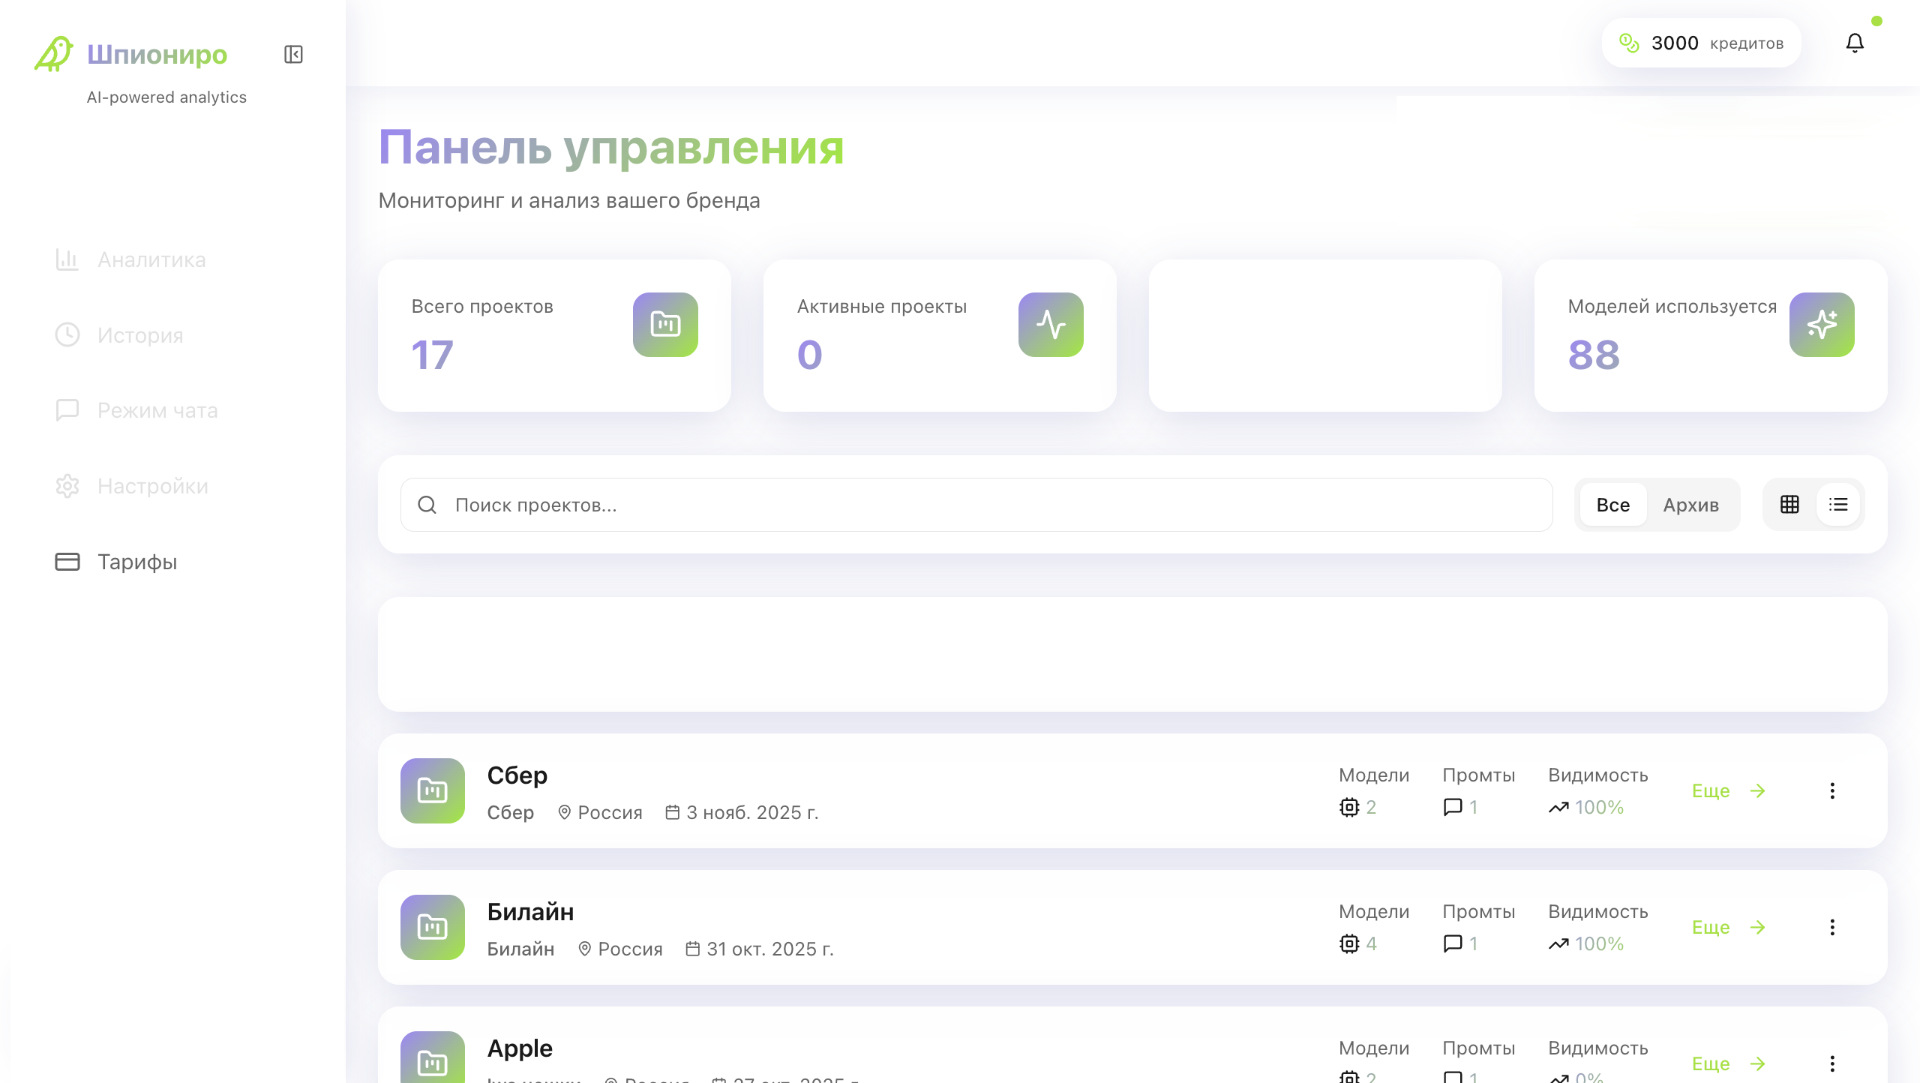Click the Шпиониро logo
Viewport: 1920px width, 1083px height.
point(130,54)
